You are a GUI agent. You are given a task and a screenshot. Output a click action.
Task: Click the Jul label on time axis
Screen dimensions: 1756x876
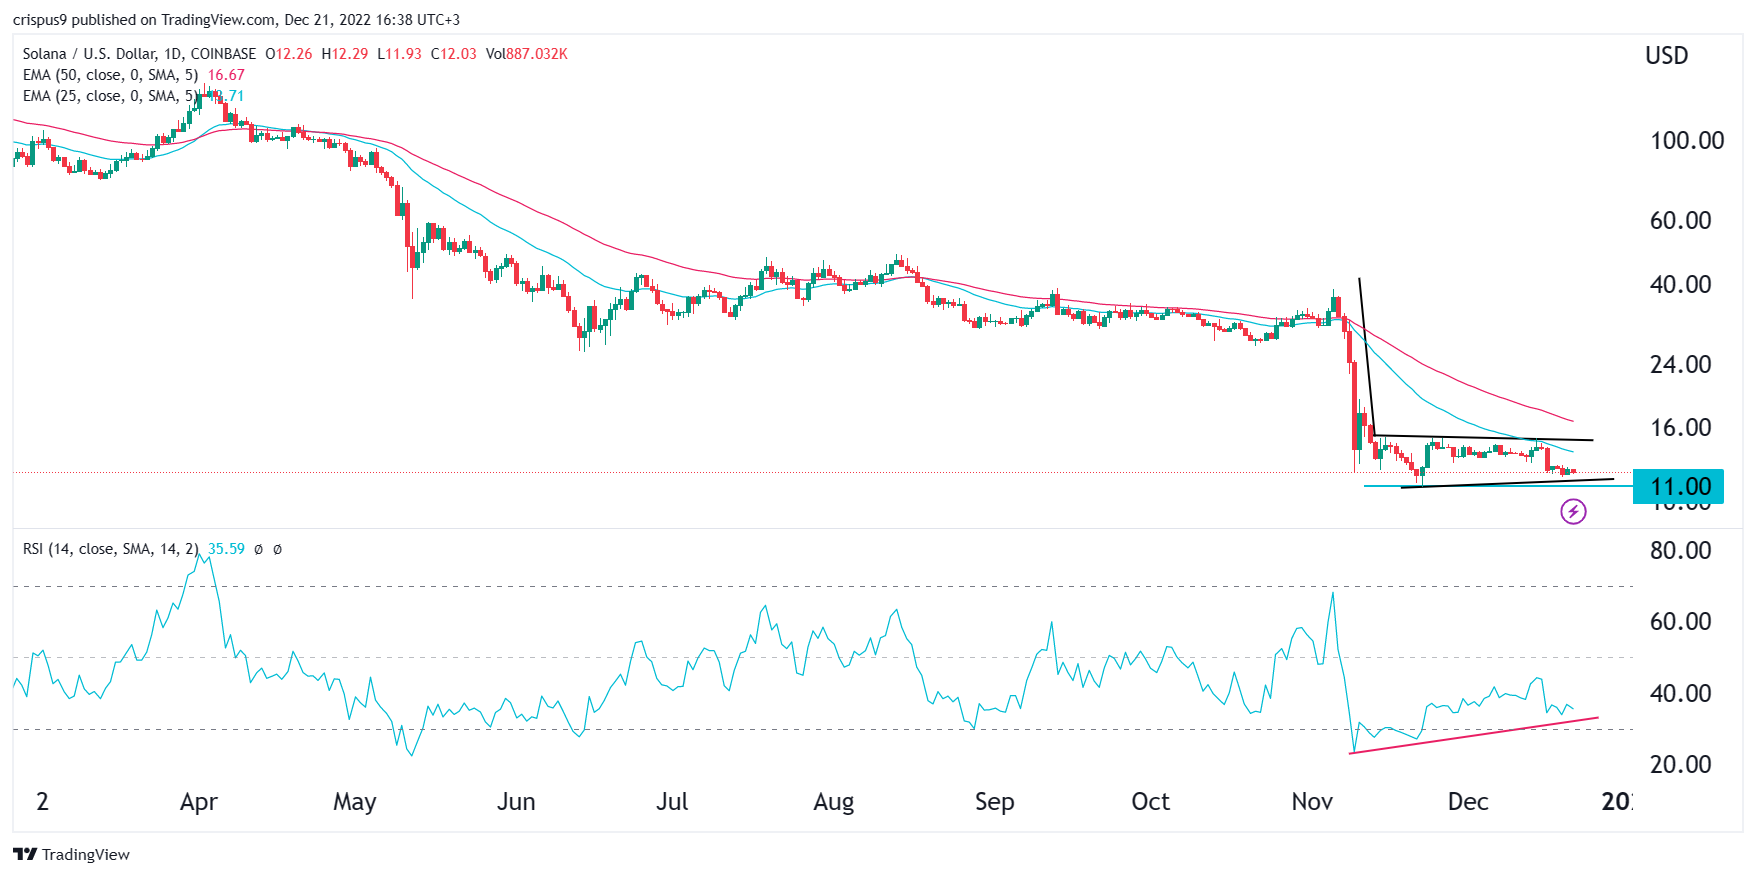(672, 802)
